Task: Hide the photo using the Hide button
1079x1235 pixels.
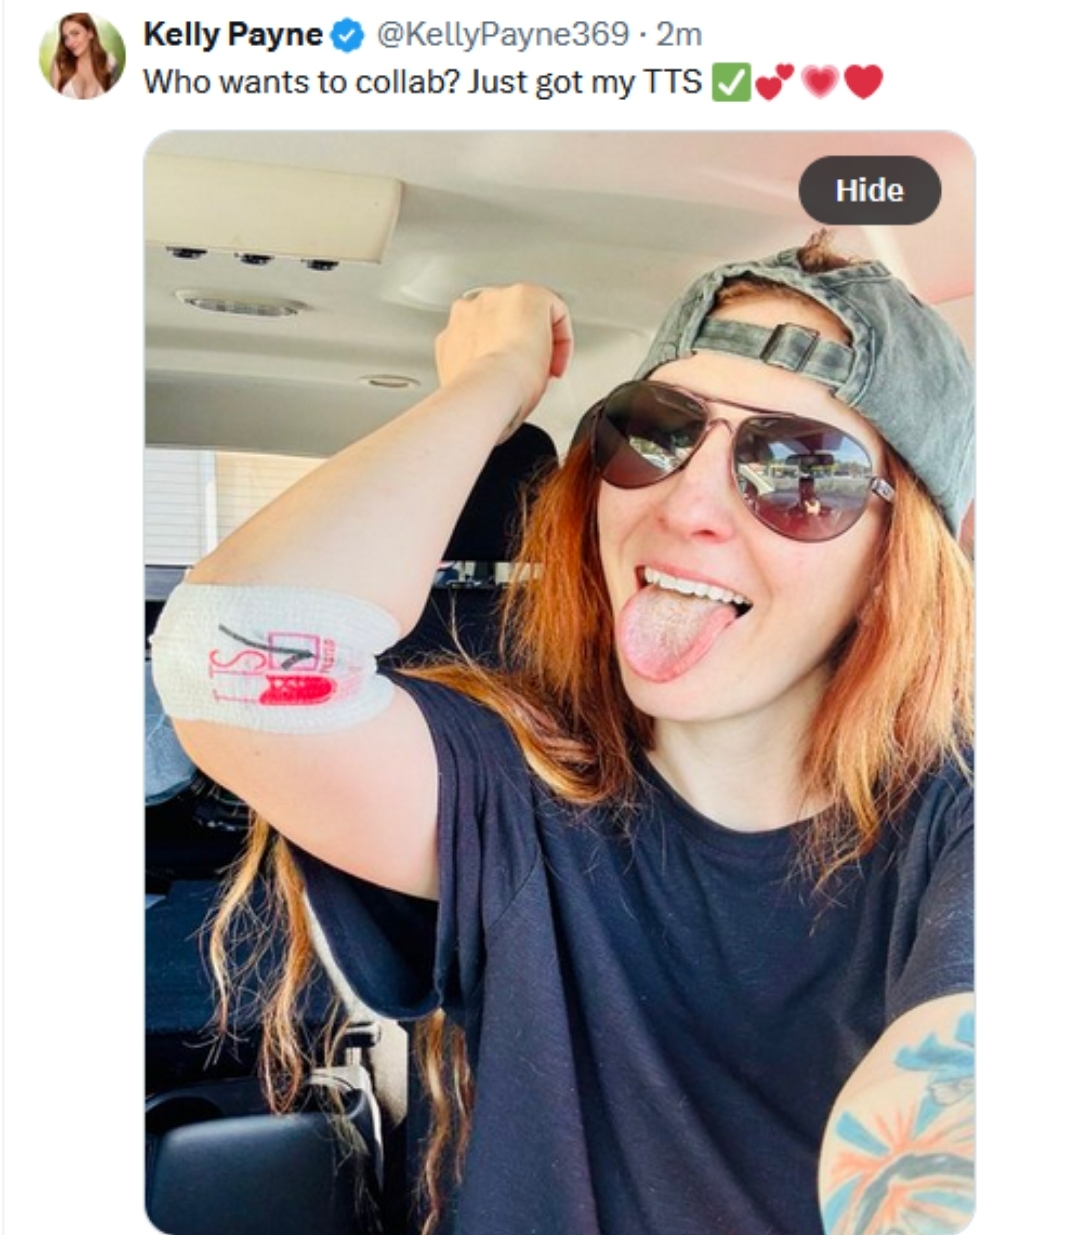Action: tap(869, 190)
